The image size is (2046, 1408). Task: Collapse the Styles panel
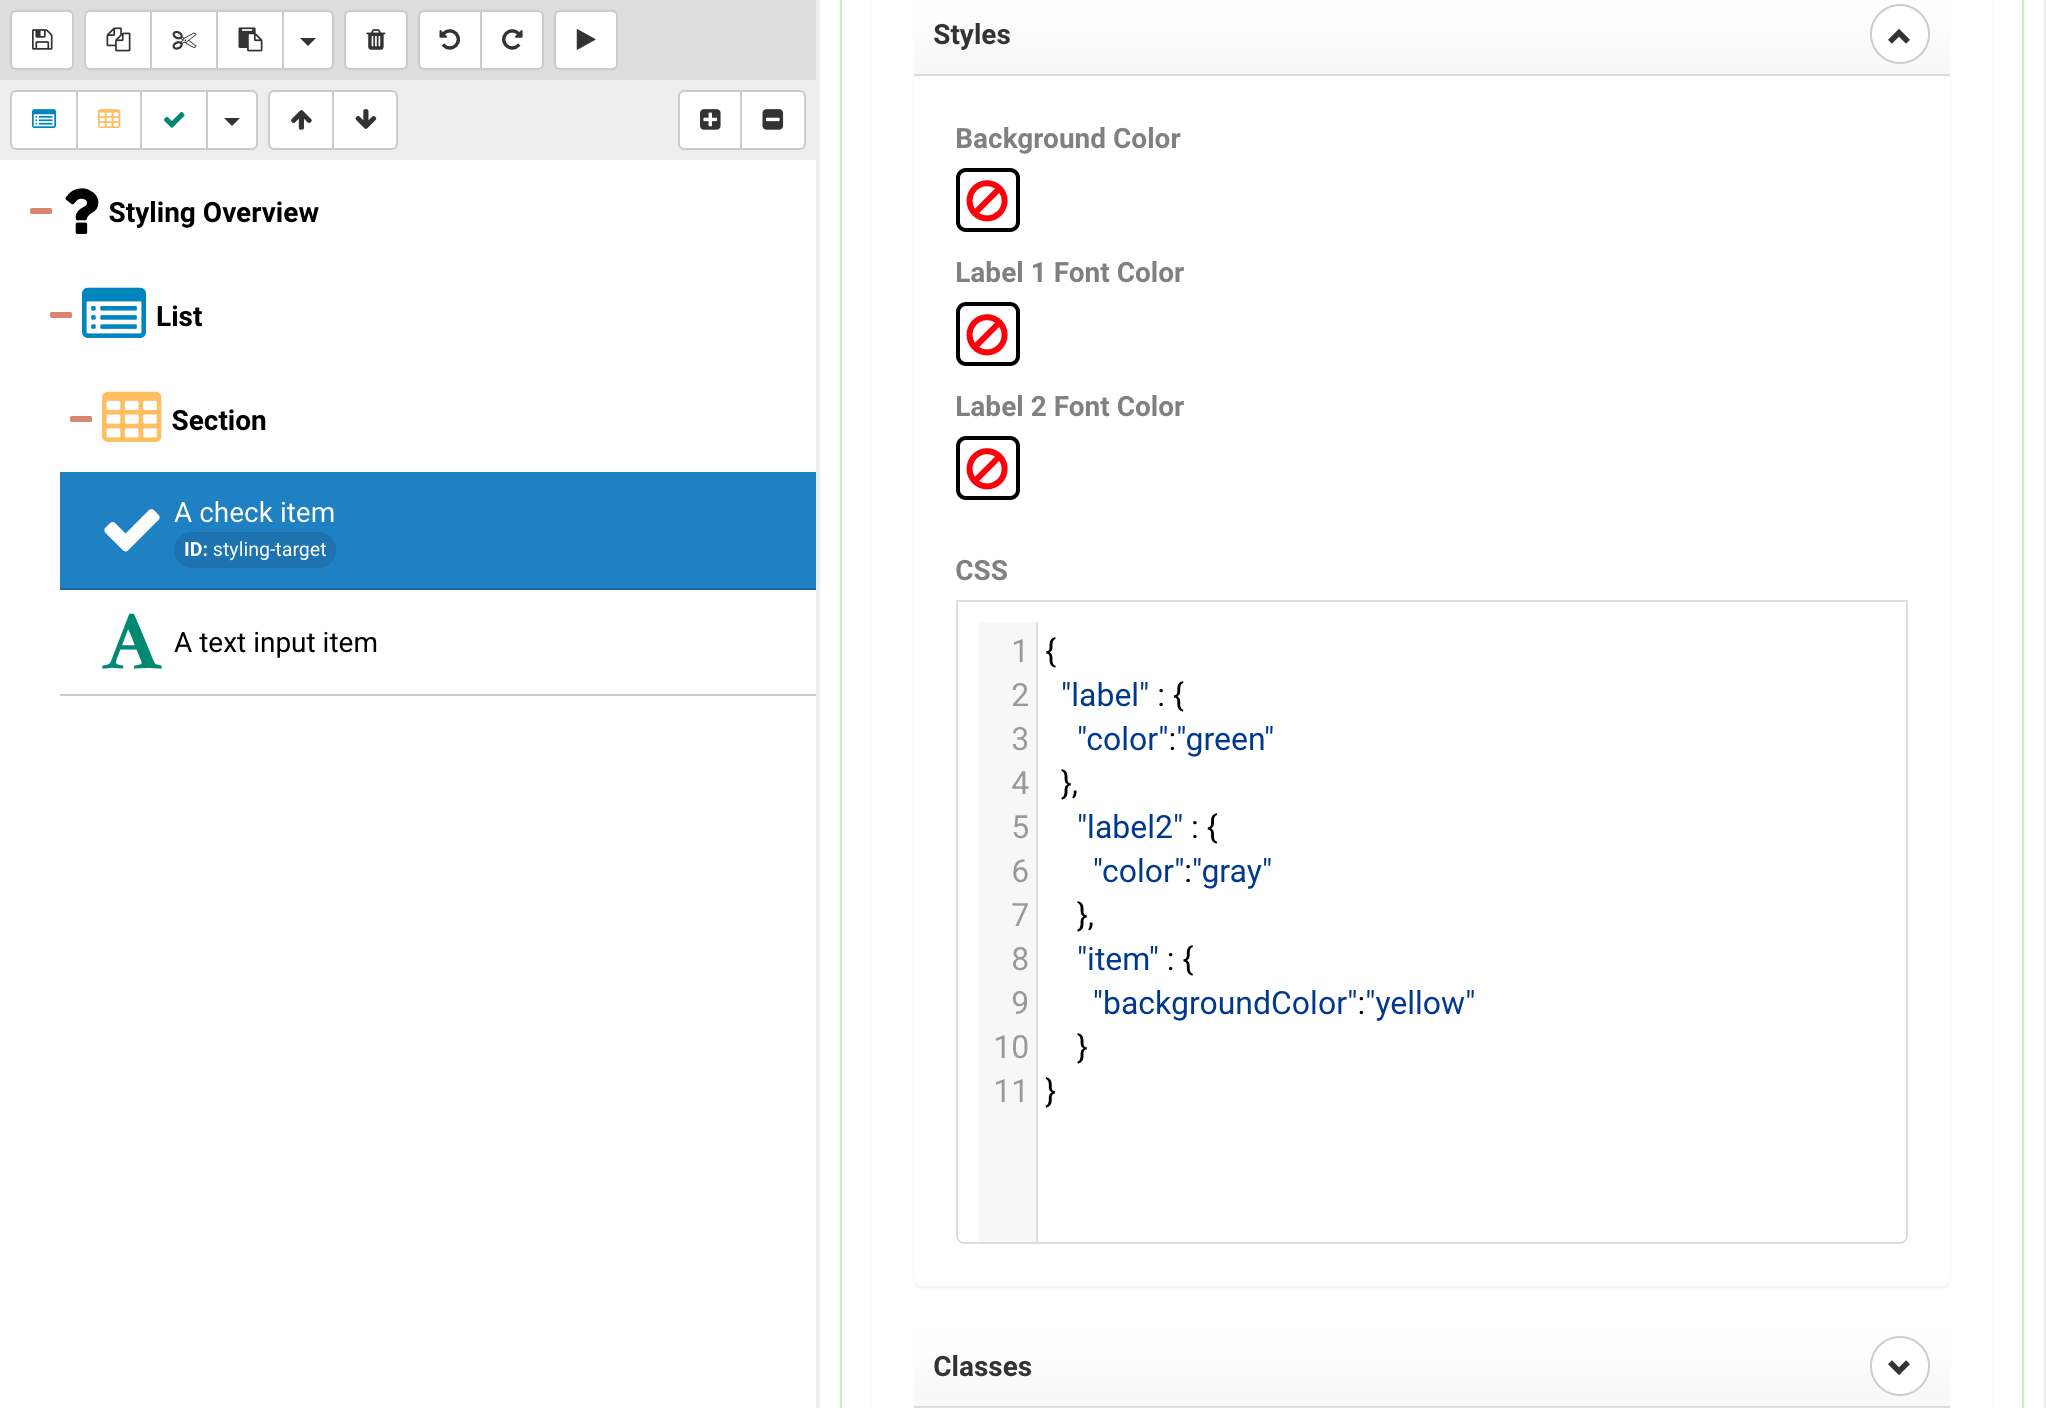(1898, 35)
